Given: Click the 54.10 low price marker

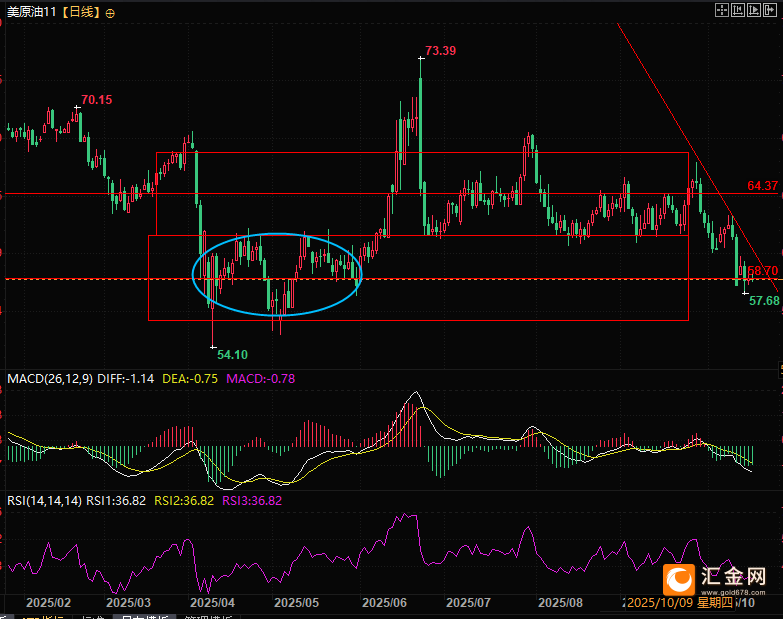Looking at the screenshot, I should click(x=232, y=354).
